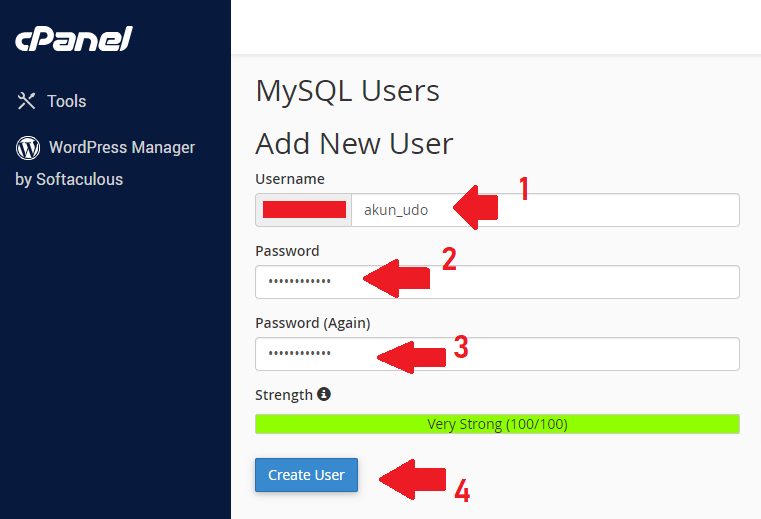The width and height of the screenshot is (761, 519).
Task: Click the 'by Softaculous' sidebar text
Action: pos(69,179)
